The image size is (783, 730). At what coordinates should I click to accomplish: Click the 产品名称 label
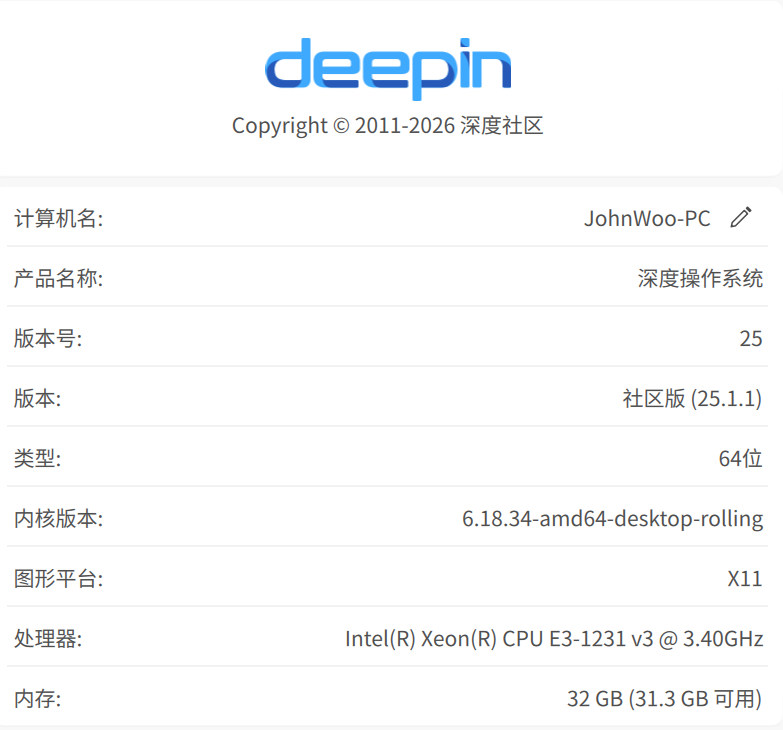pos(58,279)
